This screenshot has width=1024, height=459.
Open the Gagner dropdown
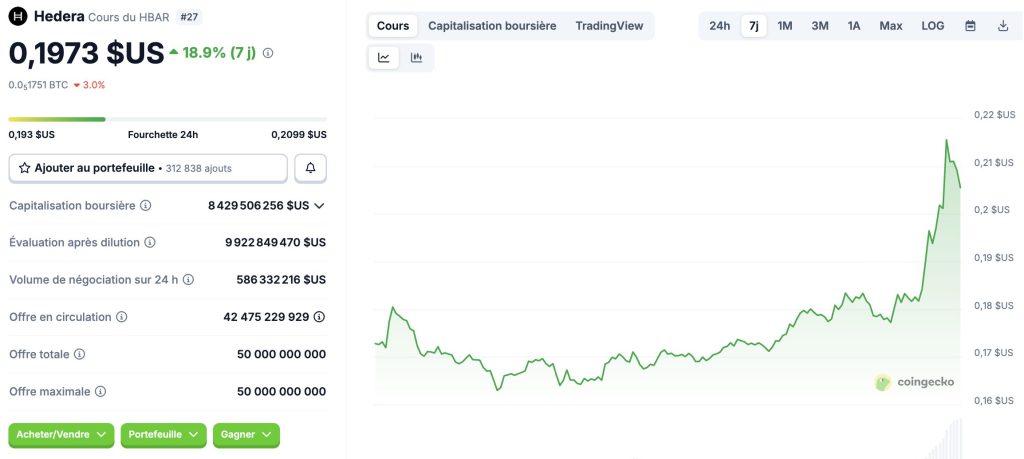246,435
